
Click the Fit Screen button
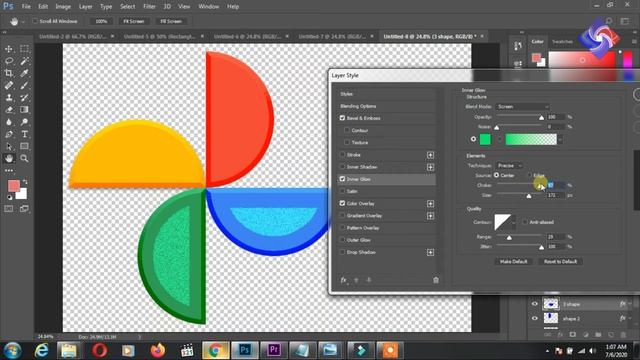pyautogui.click(x=133, y=21)
